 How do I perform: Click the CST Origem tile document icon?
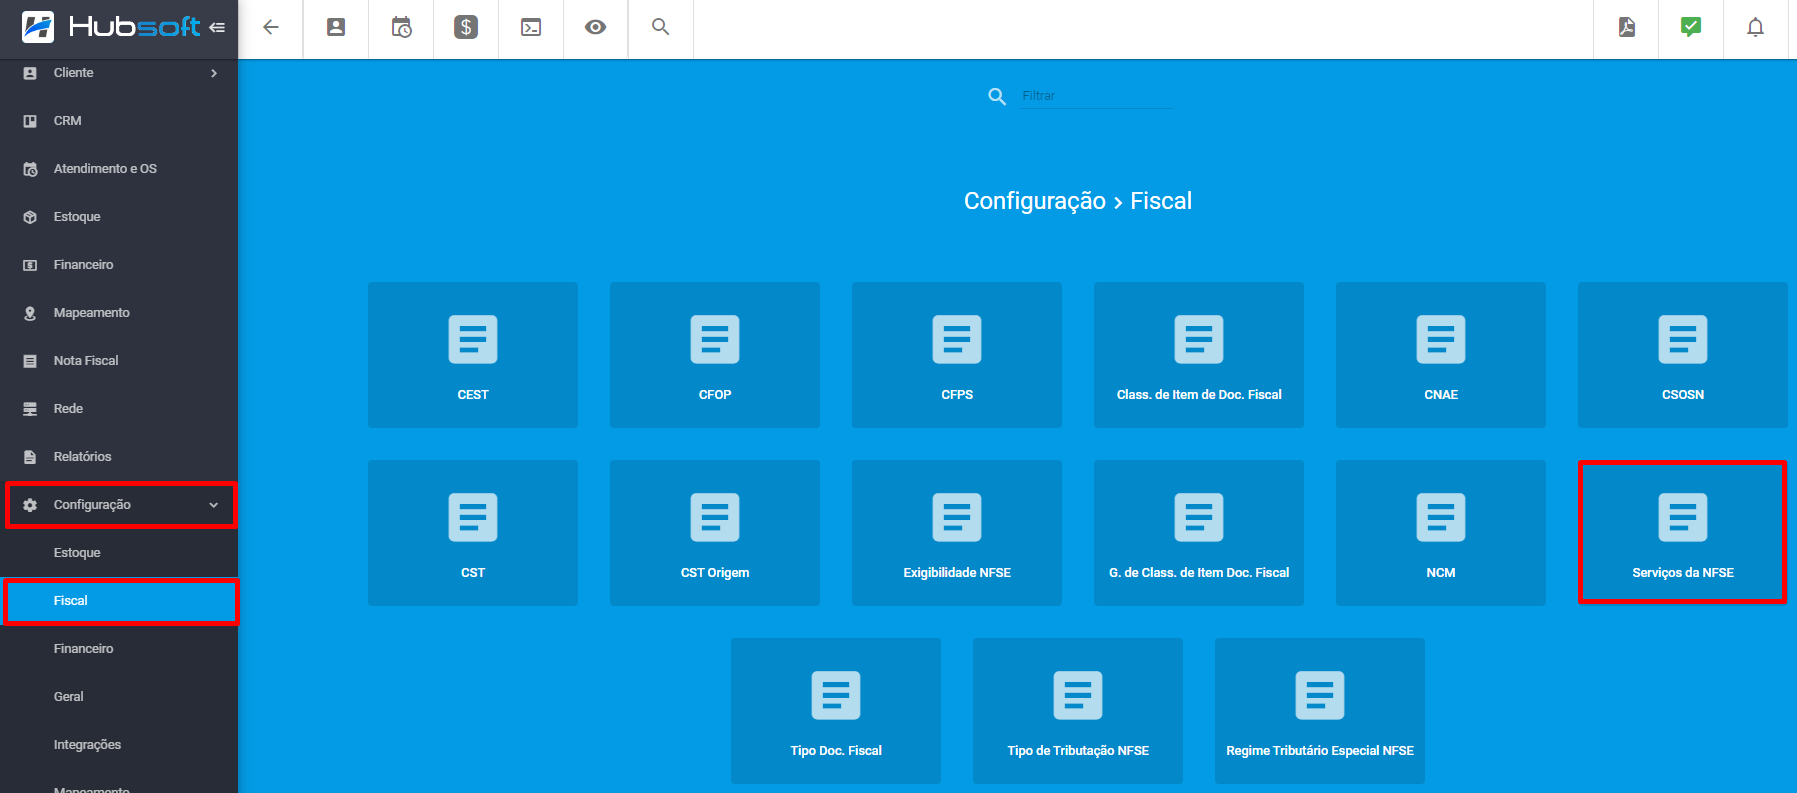(x=715, y=517)
